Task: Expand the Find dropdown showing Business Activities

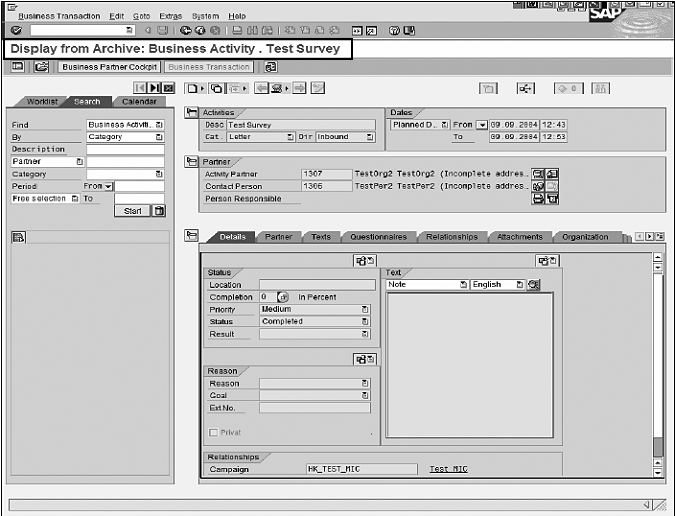Action: click(x=159, y=125)
